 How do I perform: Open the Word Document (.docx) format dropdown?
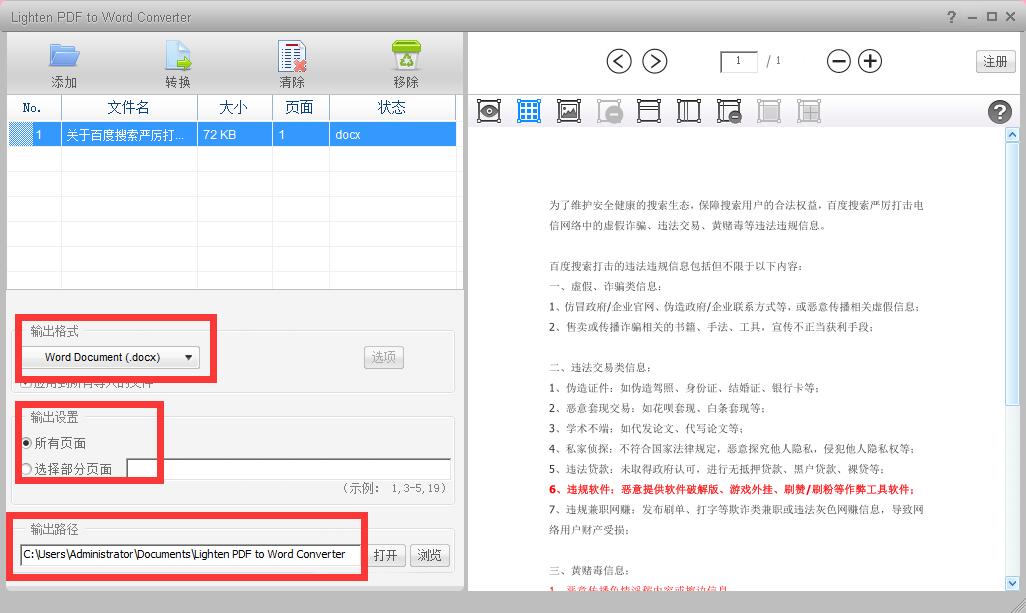click(x=110, y=357)
